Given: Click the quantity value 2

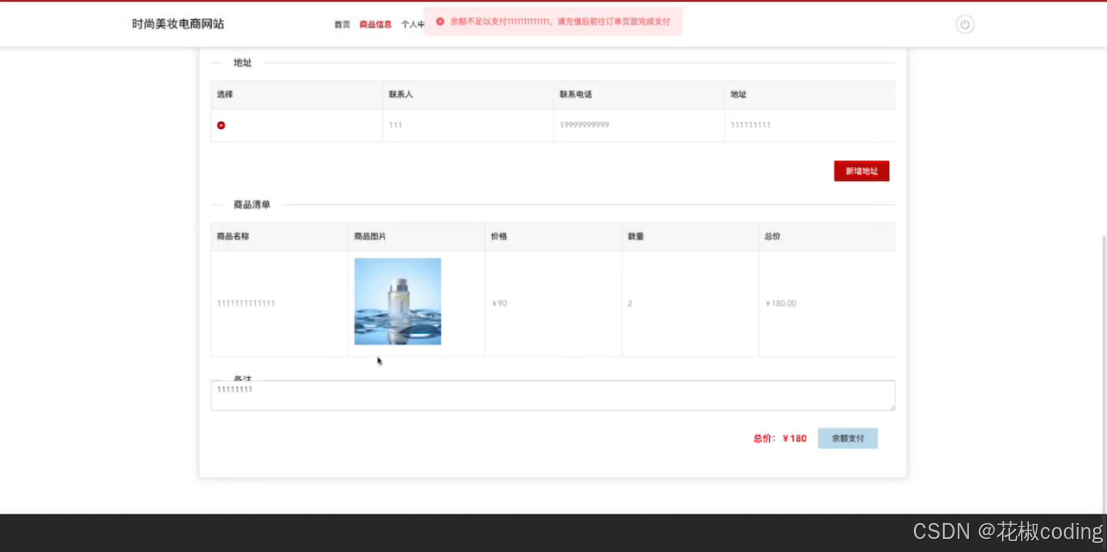Looking at the screenshot, I should point(630,304).
